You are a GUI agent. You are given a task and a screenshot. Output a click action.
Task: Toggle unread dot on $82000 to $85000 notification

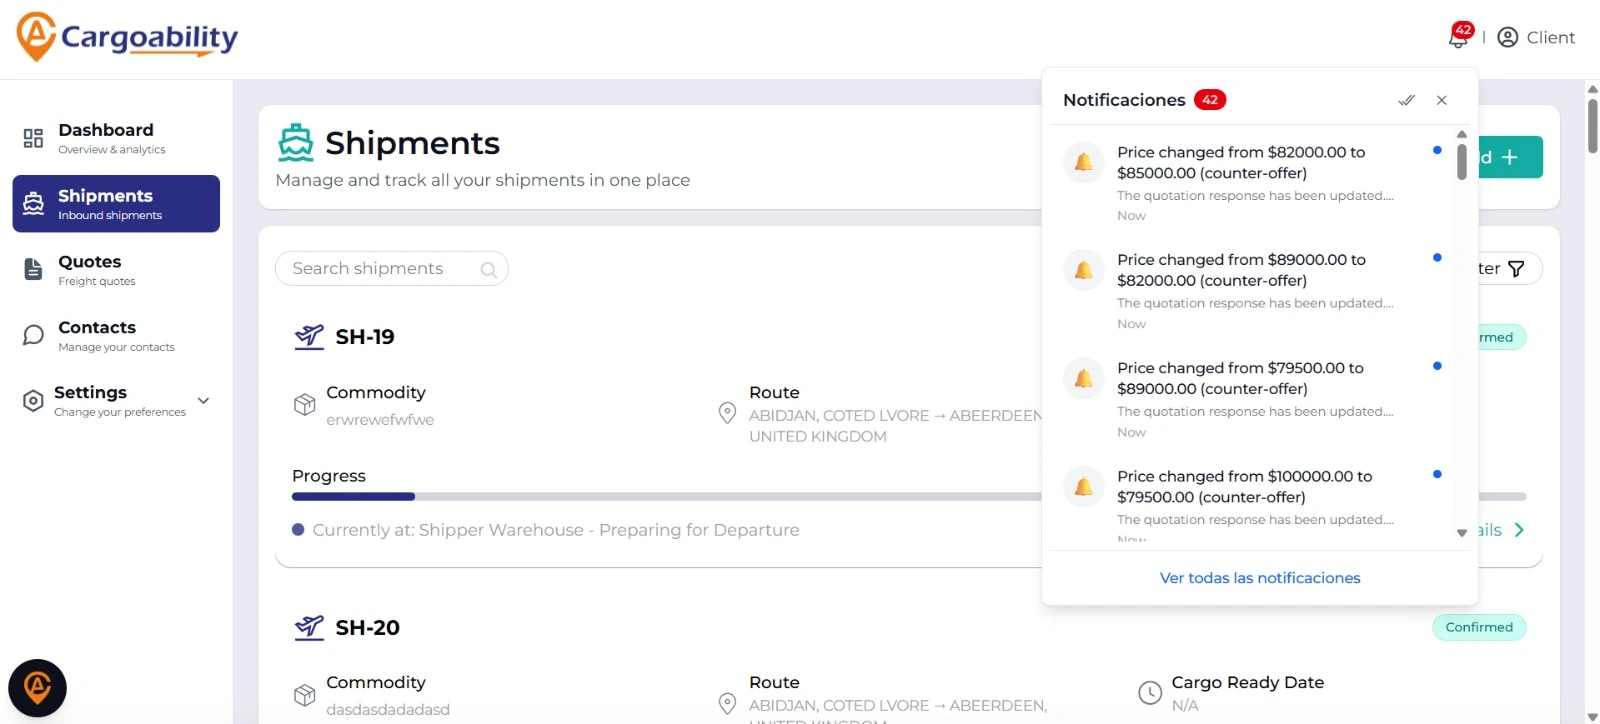pyautogui.click(x=1437, y=150)
